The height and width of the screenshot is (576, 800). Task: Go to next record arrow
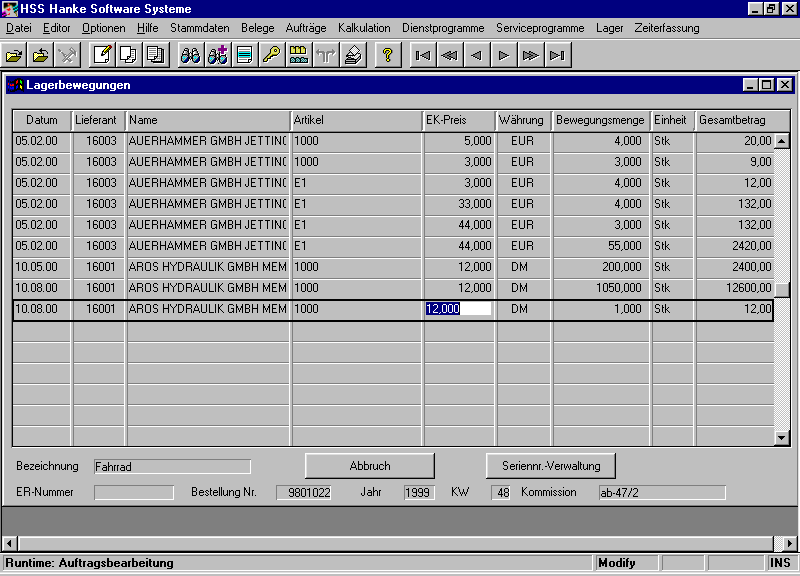tap(504, 55)
